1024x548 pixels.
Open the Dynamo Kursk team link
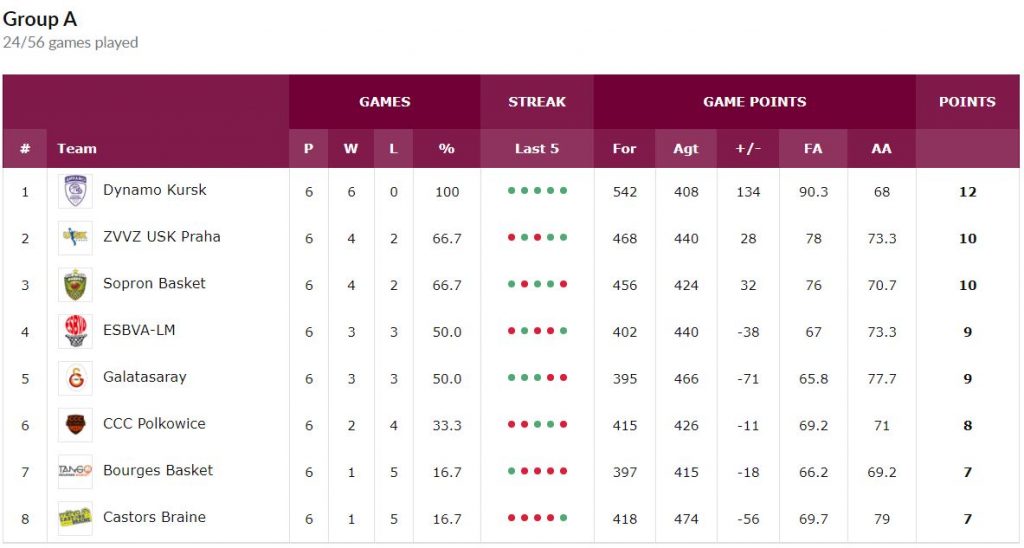click(x=154, y=190)
